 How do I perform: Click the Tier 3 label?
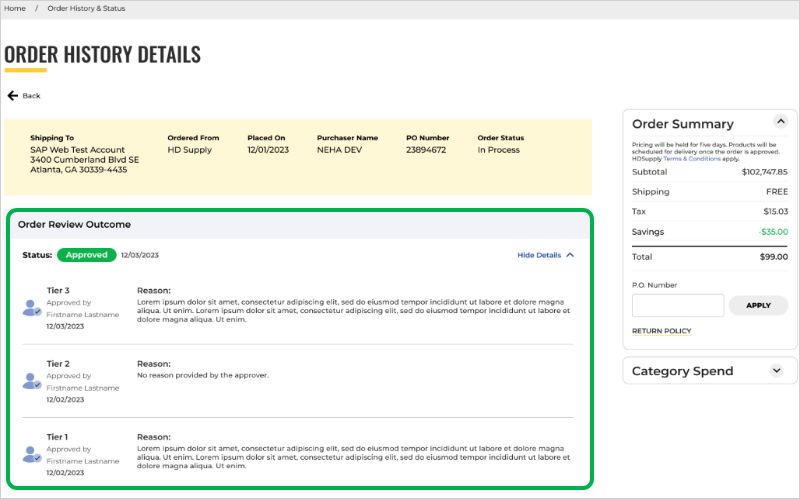58,290
